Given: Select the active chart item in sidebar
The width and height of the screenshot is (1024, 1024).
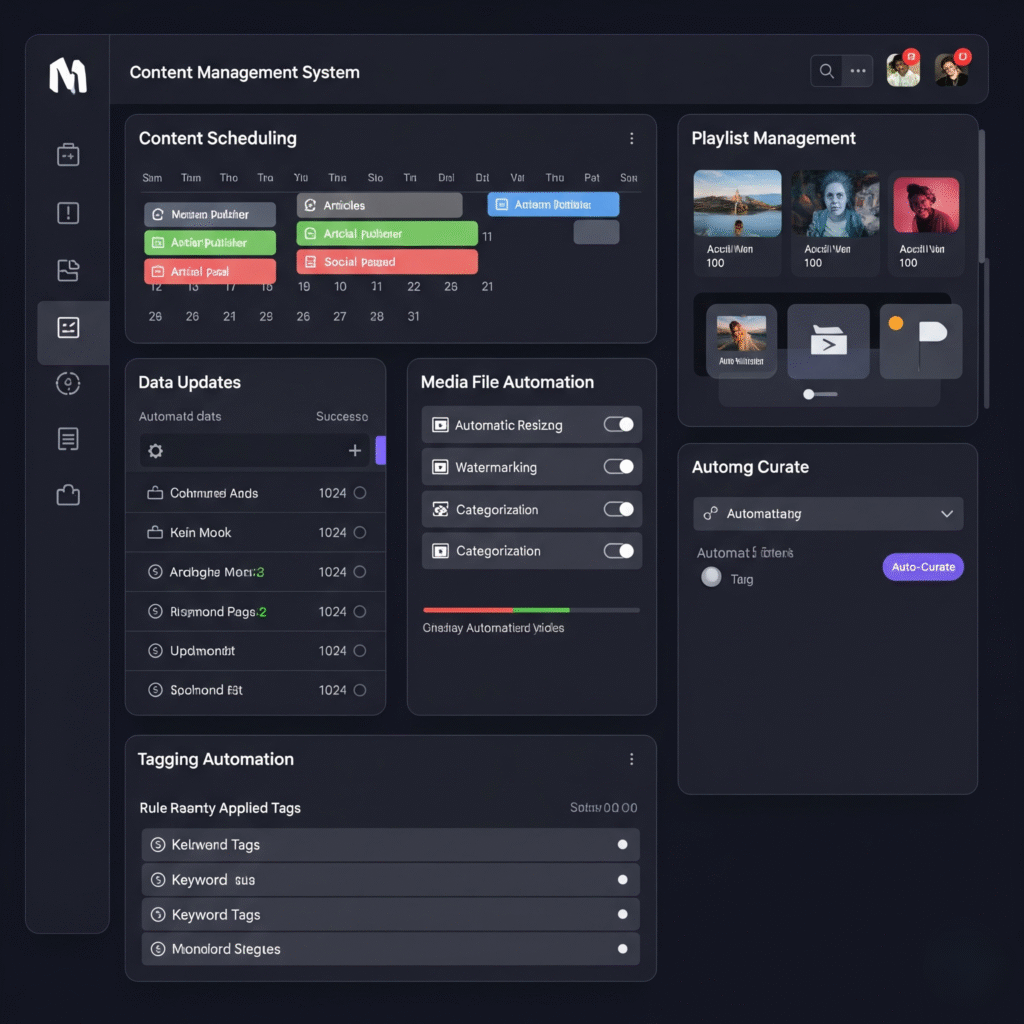Looking at the screenshot, I should click(68, 328).
